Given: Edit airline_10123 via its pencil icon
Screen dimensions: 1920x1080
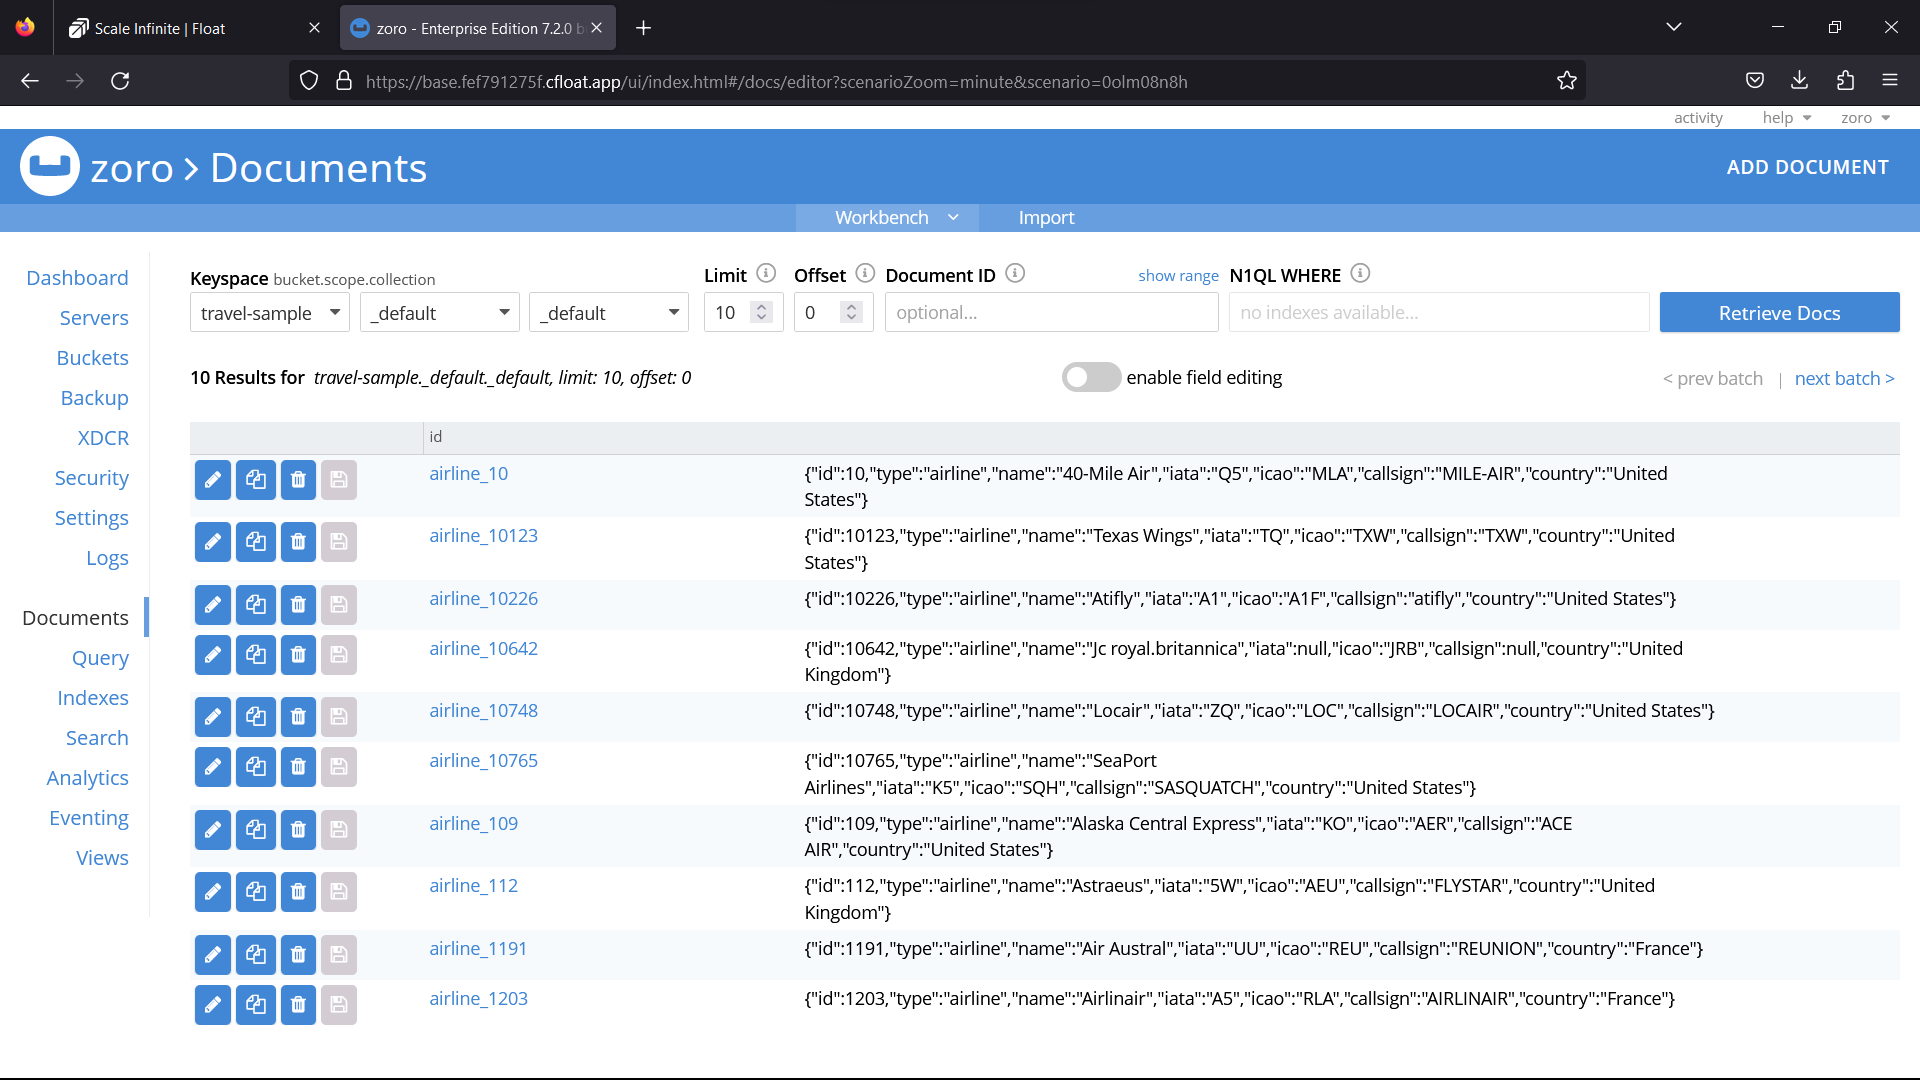Looking at the screenshot, I should 213,542.
